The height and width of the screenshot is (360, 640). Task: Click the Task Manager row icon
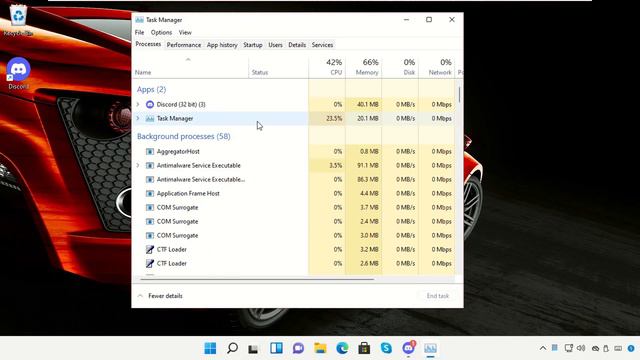pos(150,118)
